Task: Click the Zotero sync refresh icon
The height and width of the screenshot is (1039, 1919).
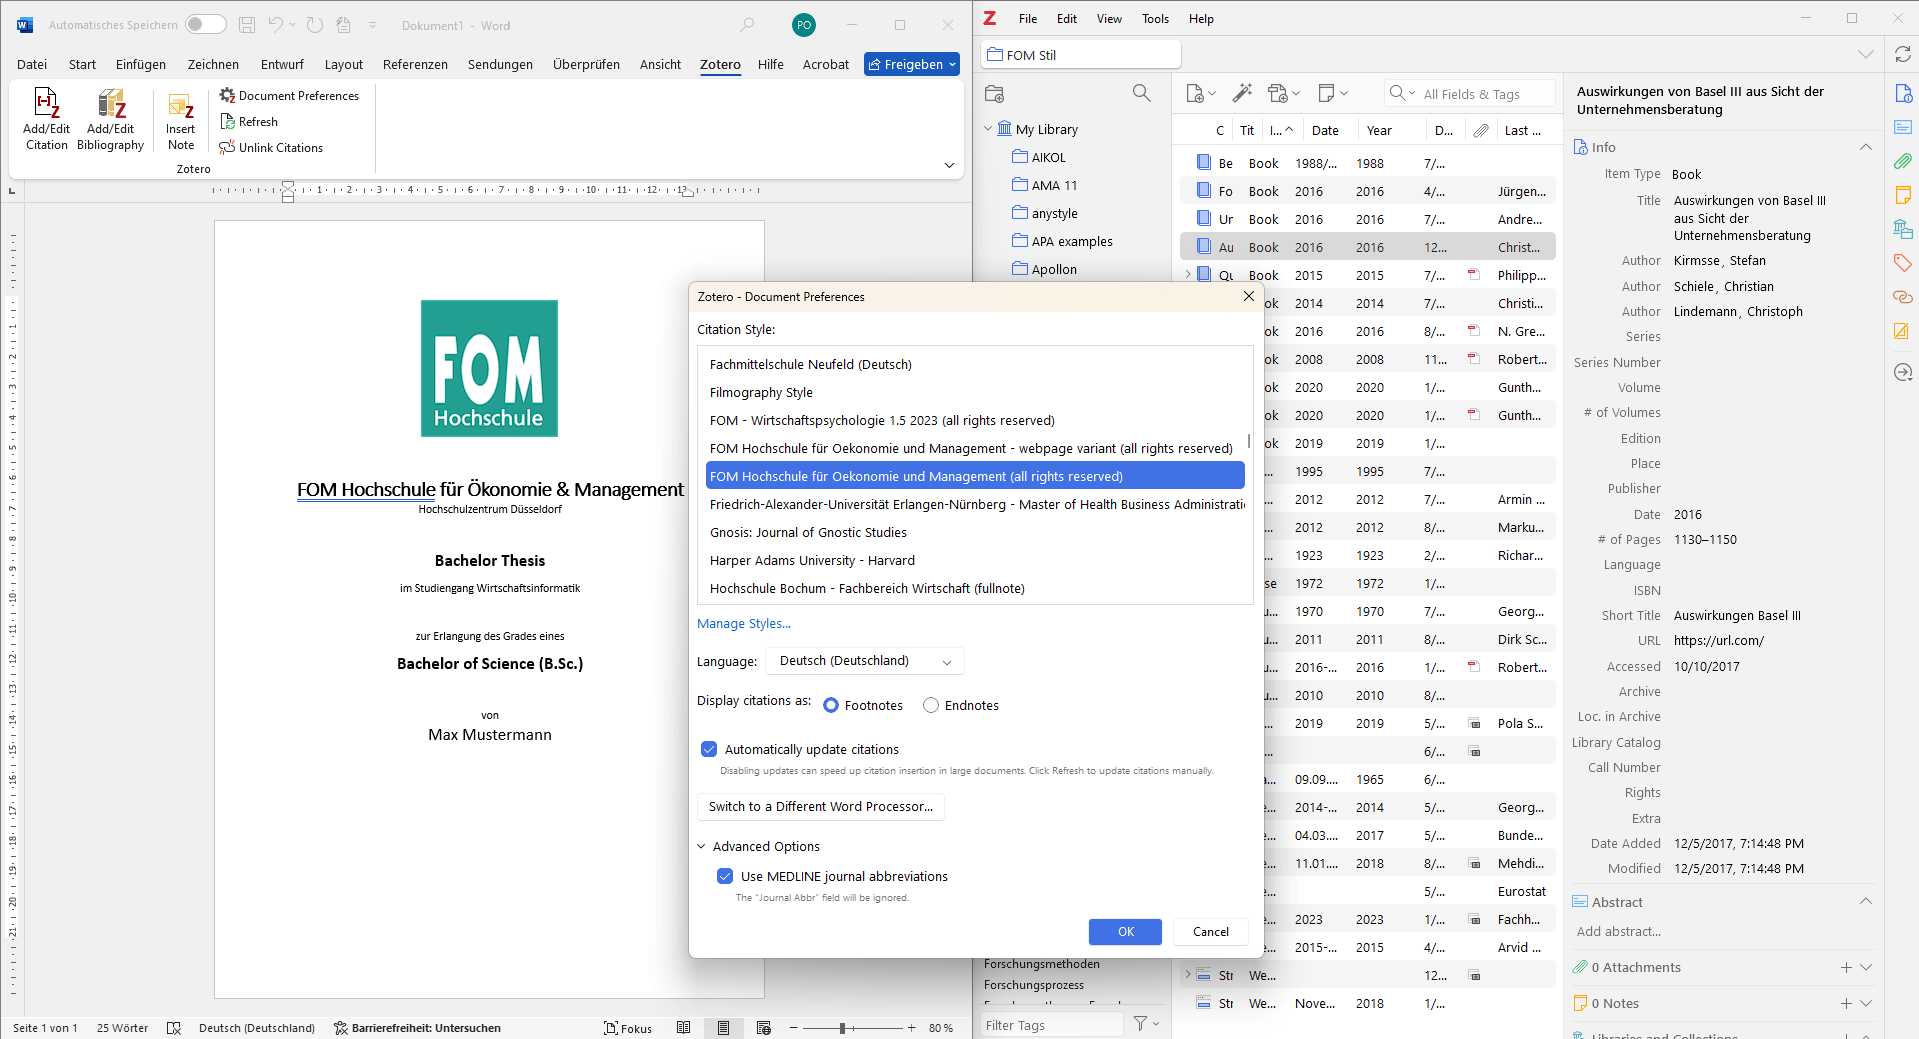Action: 1902,55
